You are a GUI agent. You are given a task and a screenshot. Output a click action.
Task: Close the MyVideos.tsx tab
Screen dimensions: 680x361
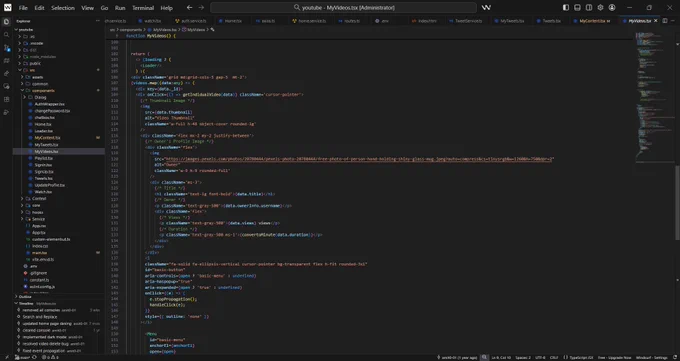(655, 20)
